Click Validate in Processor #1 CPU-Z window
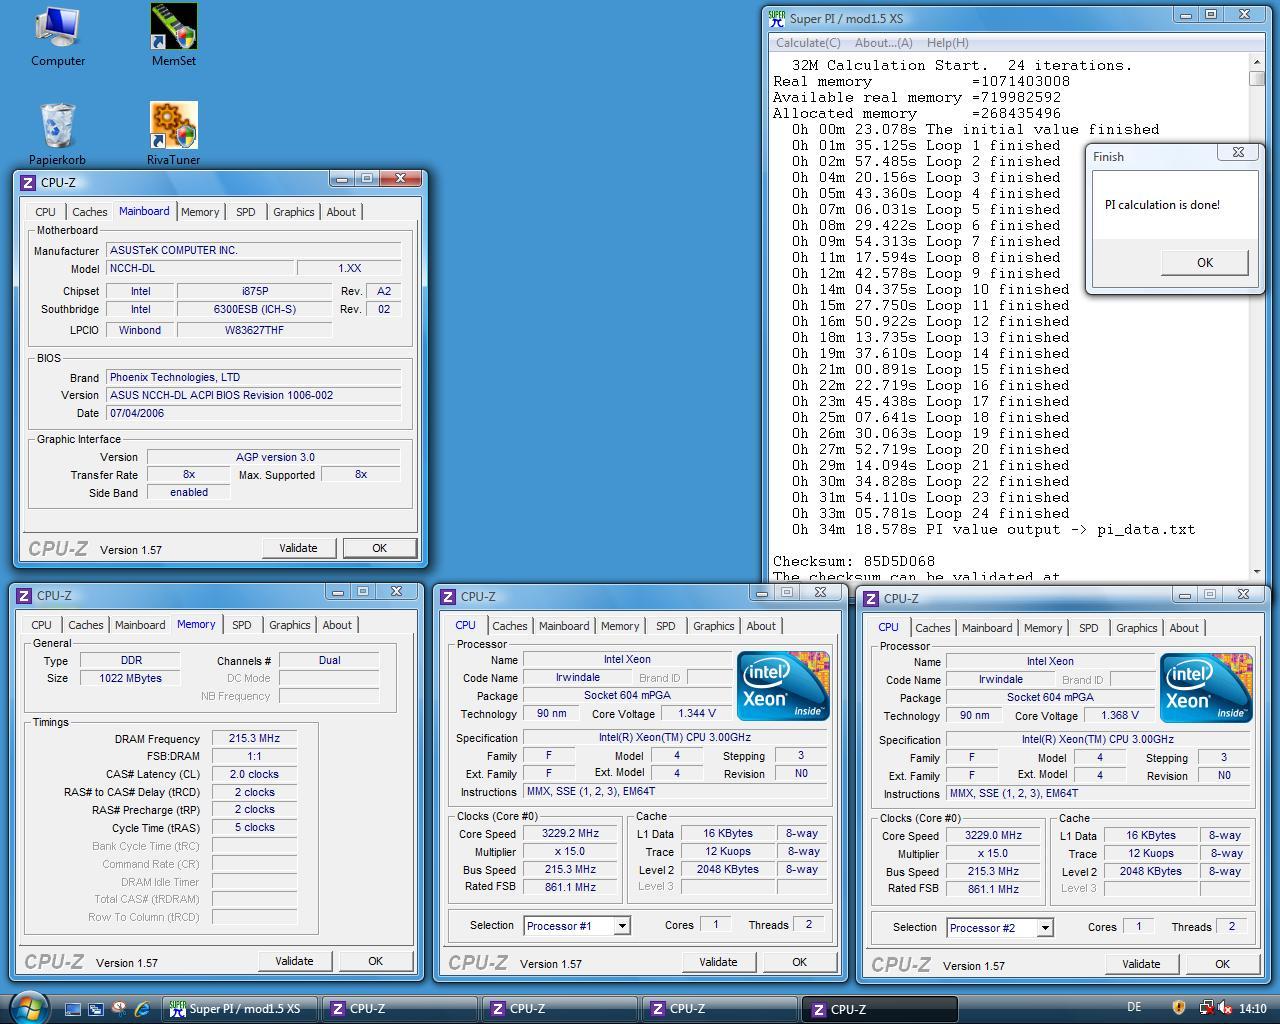Viewport: 1280px width, 1024px height. coord(718,962)
